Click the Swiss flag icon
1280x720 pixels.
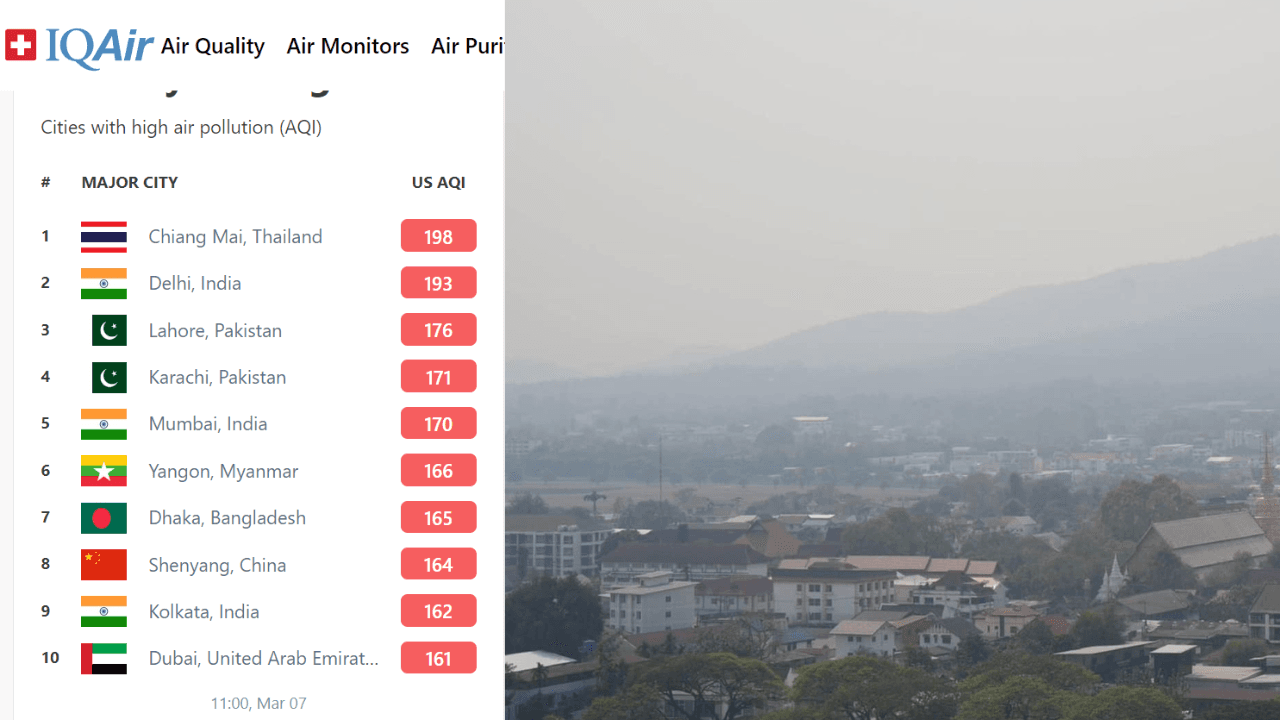(x=20, y=45)
